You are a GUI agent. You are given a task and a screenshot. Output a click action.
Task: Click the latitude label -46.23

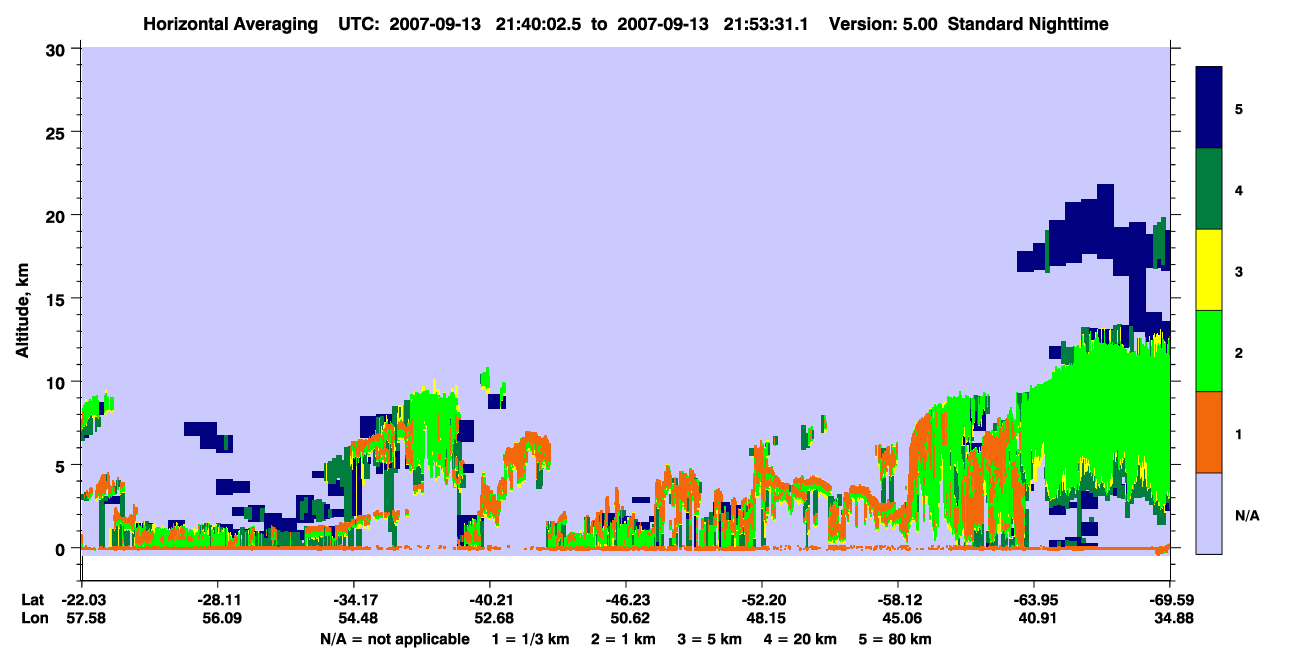tap(625, 600)
